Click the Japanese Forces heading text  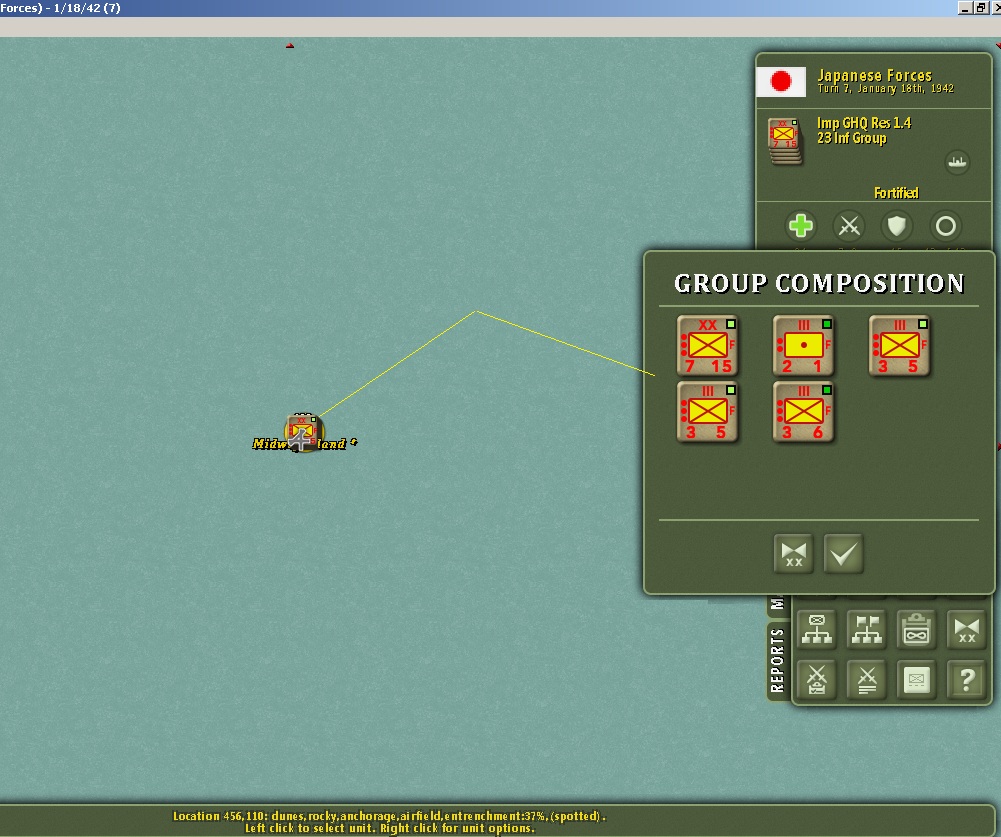point(874,75)
